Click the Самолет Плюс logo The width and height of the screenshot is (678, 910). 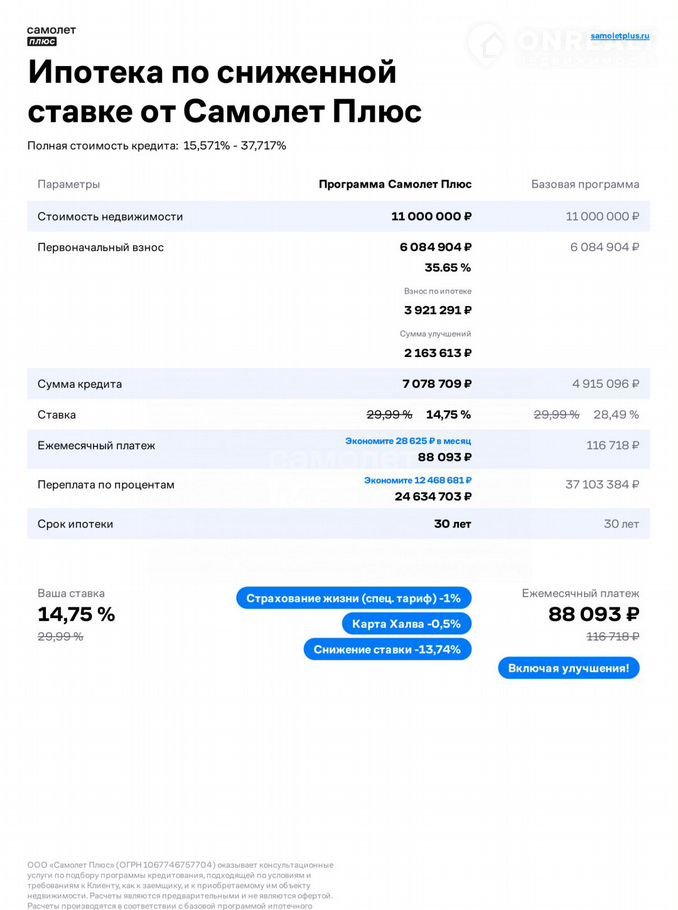(x=50, y=36)
